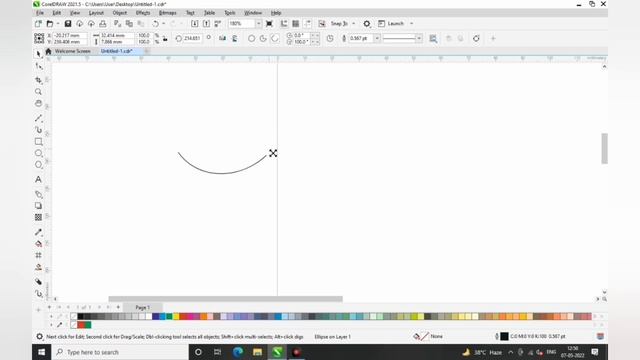Click the Undo arrow icon
This screenshot has width=640, height=360.
[x=155, y=24]
